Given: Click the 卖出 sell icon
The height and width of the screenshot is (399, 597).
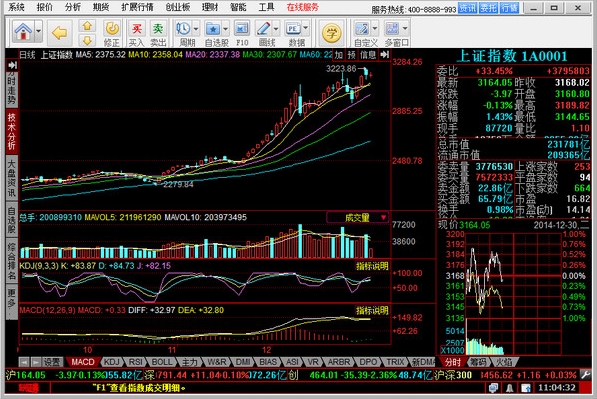Looking at the screenshot, I should (158, 33).
